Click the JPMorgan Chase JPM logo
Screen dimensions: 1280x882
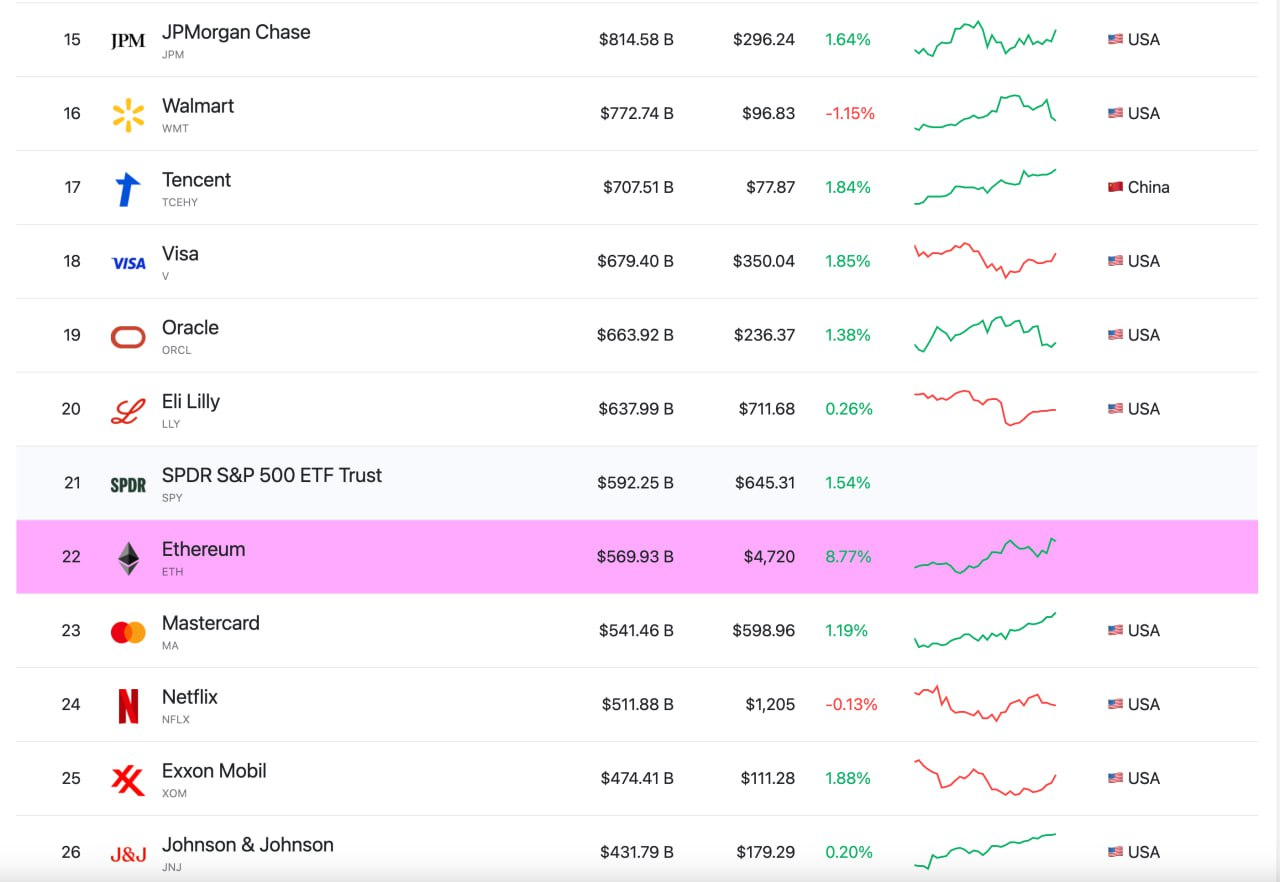pos(128,41)
